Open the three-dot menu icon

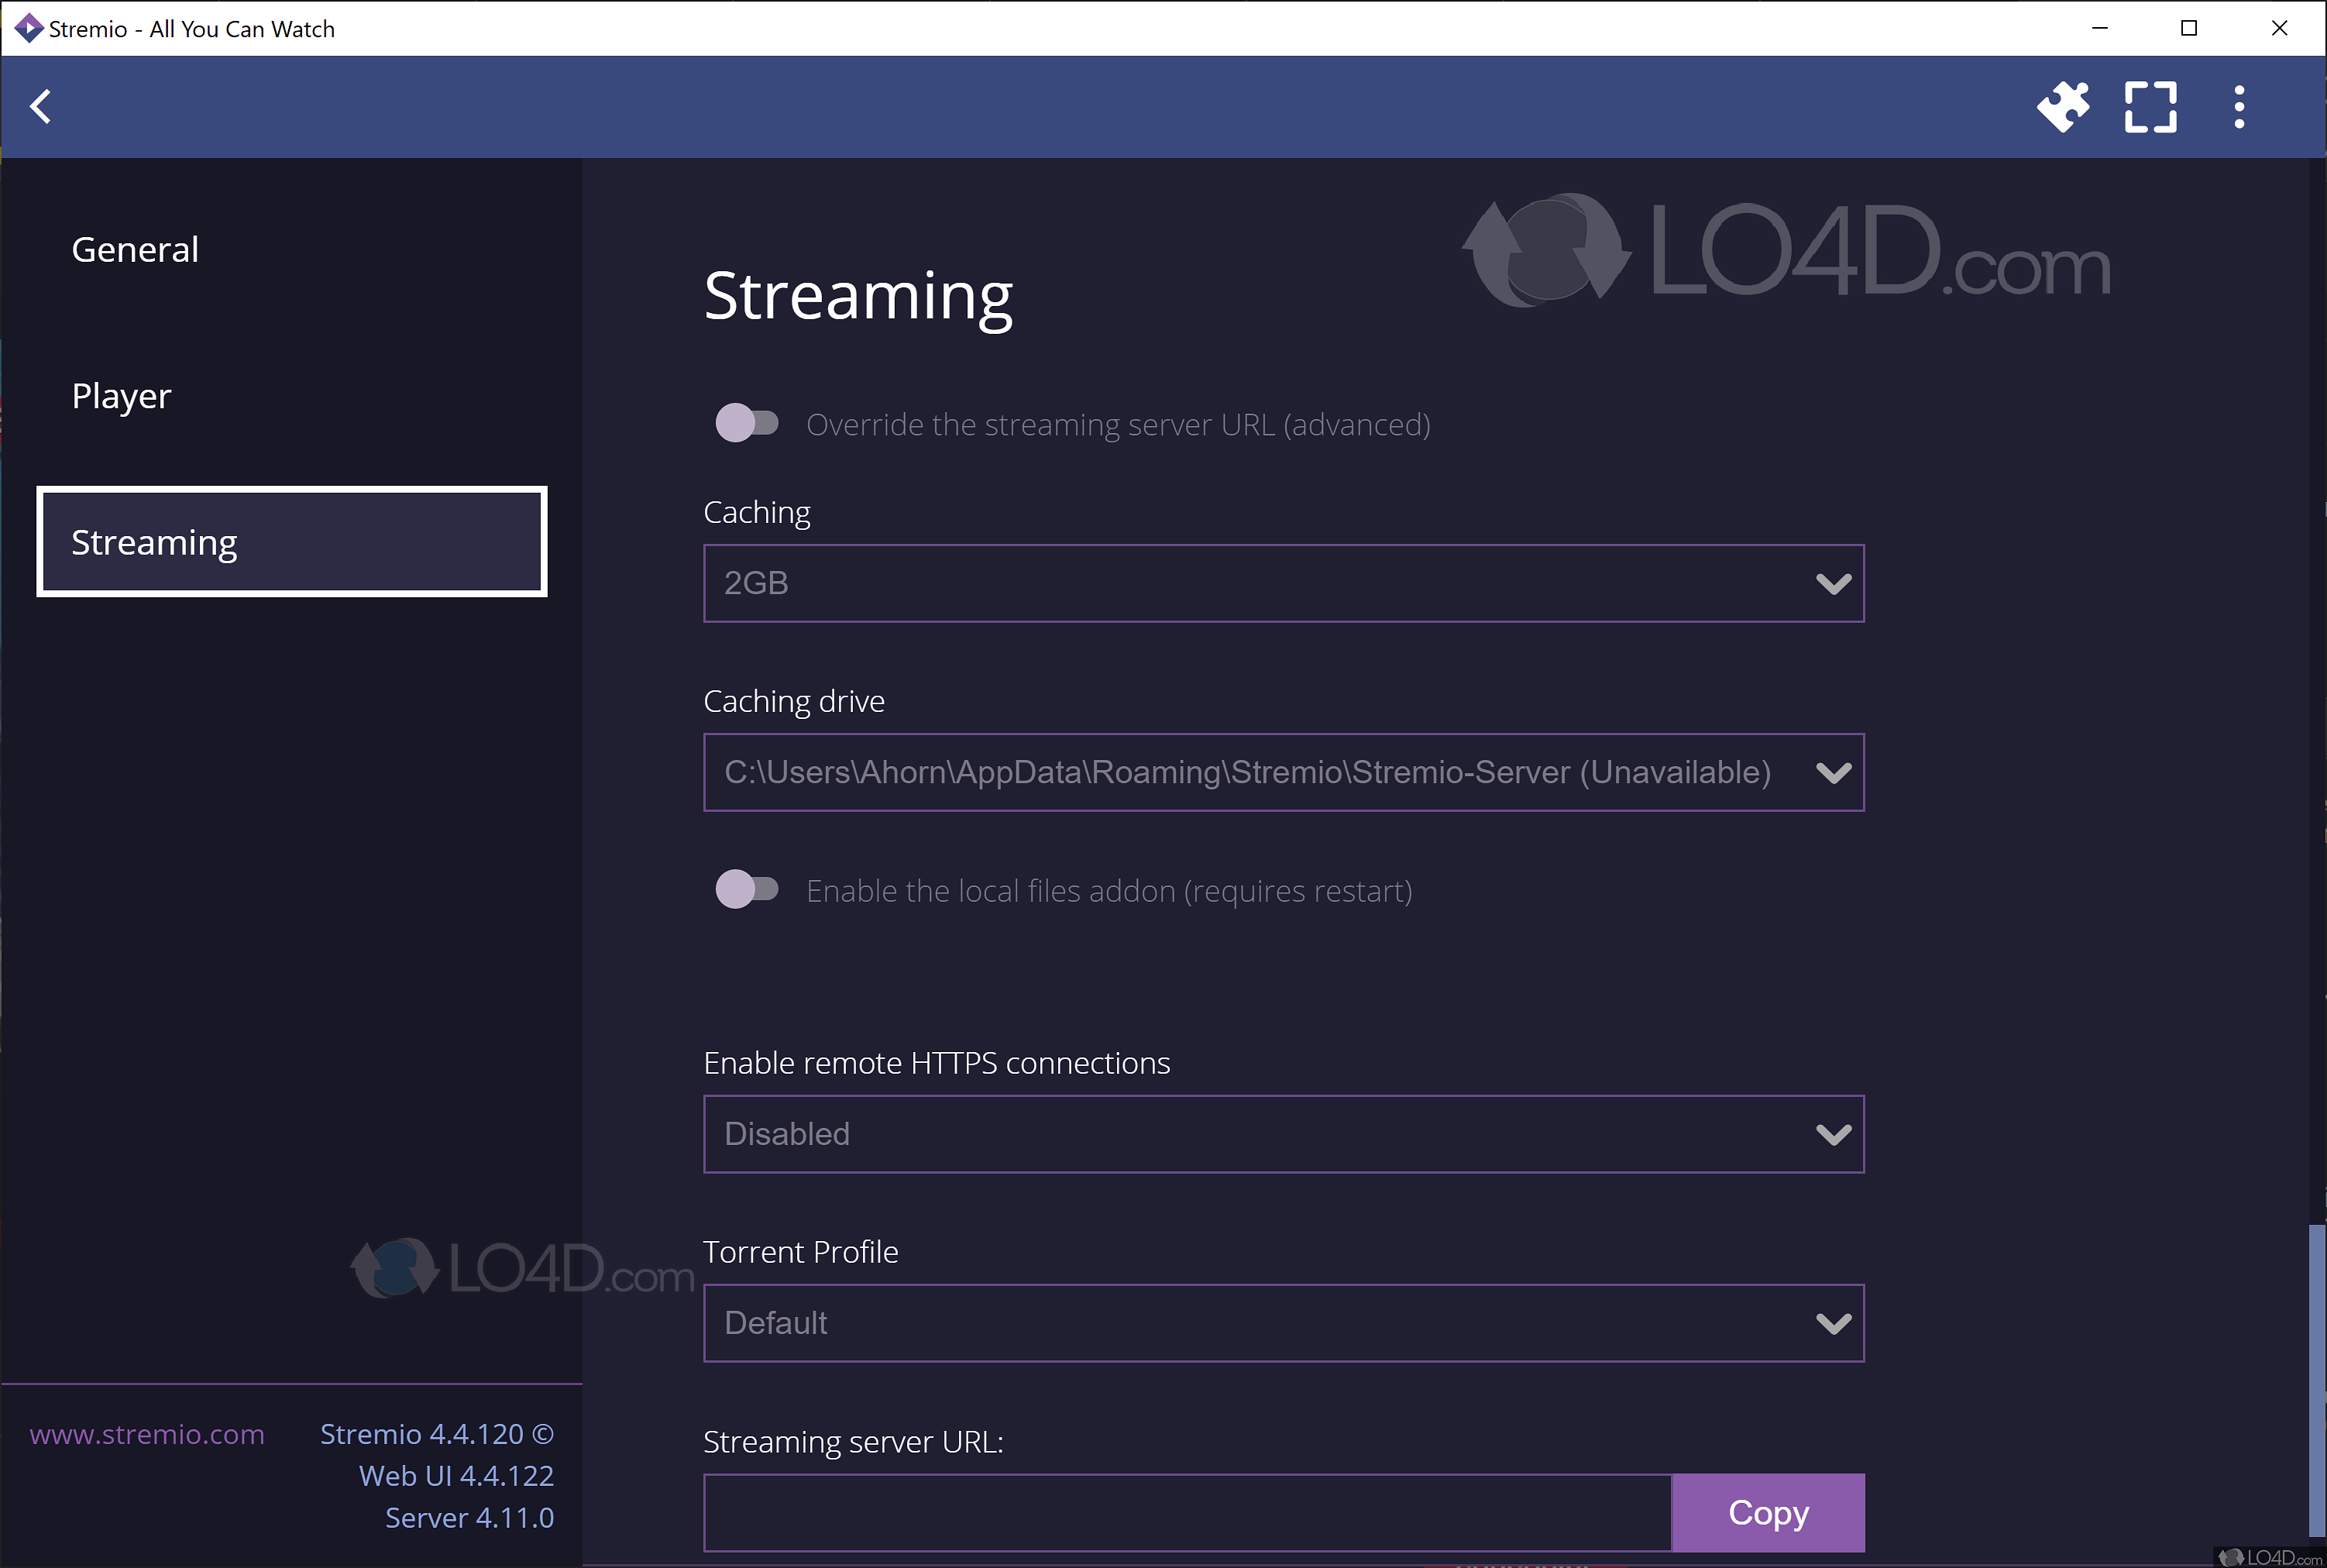(2239, 106)
